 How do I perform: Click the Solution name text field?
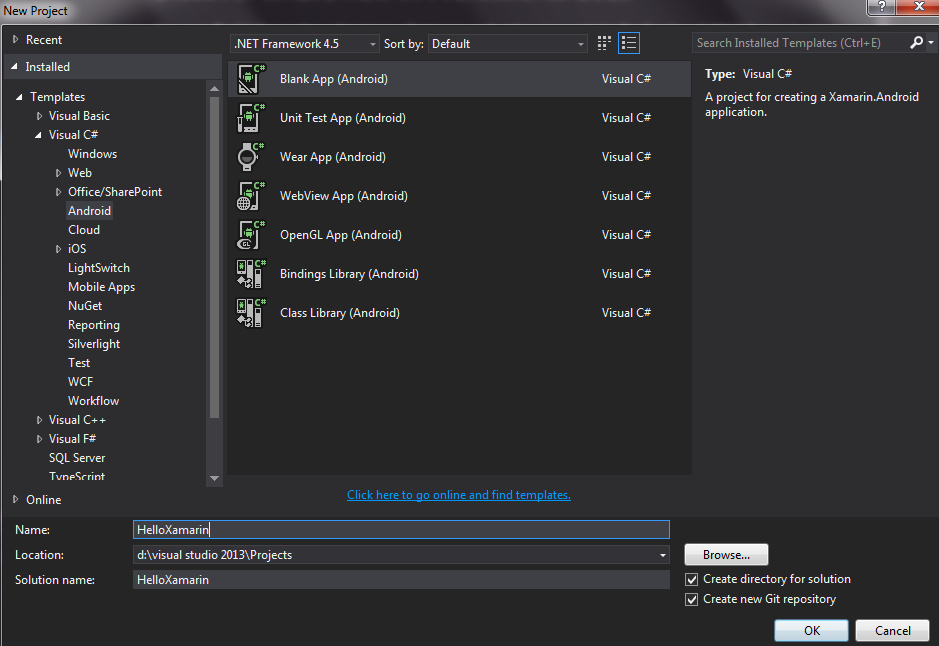[x=400, y=580]
